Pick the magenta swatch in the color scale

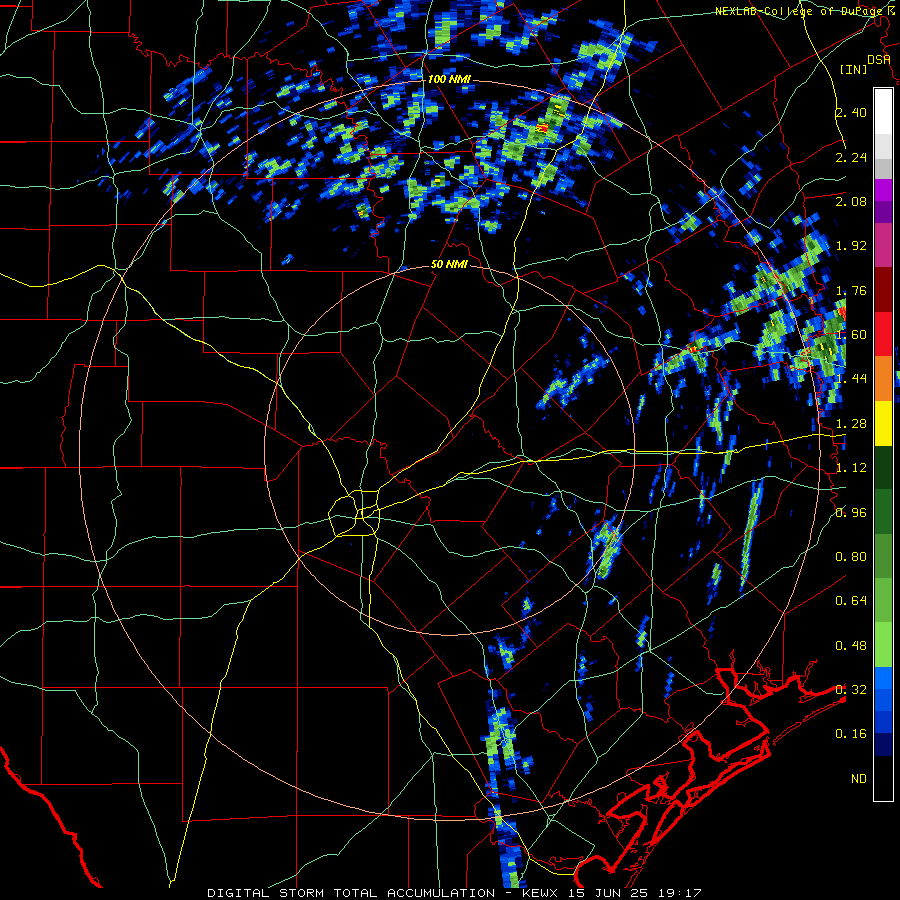pyautogui.click(x=883, y=190)
